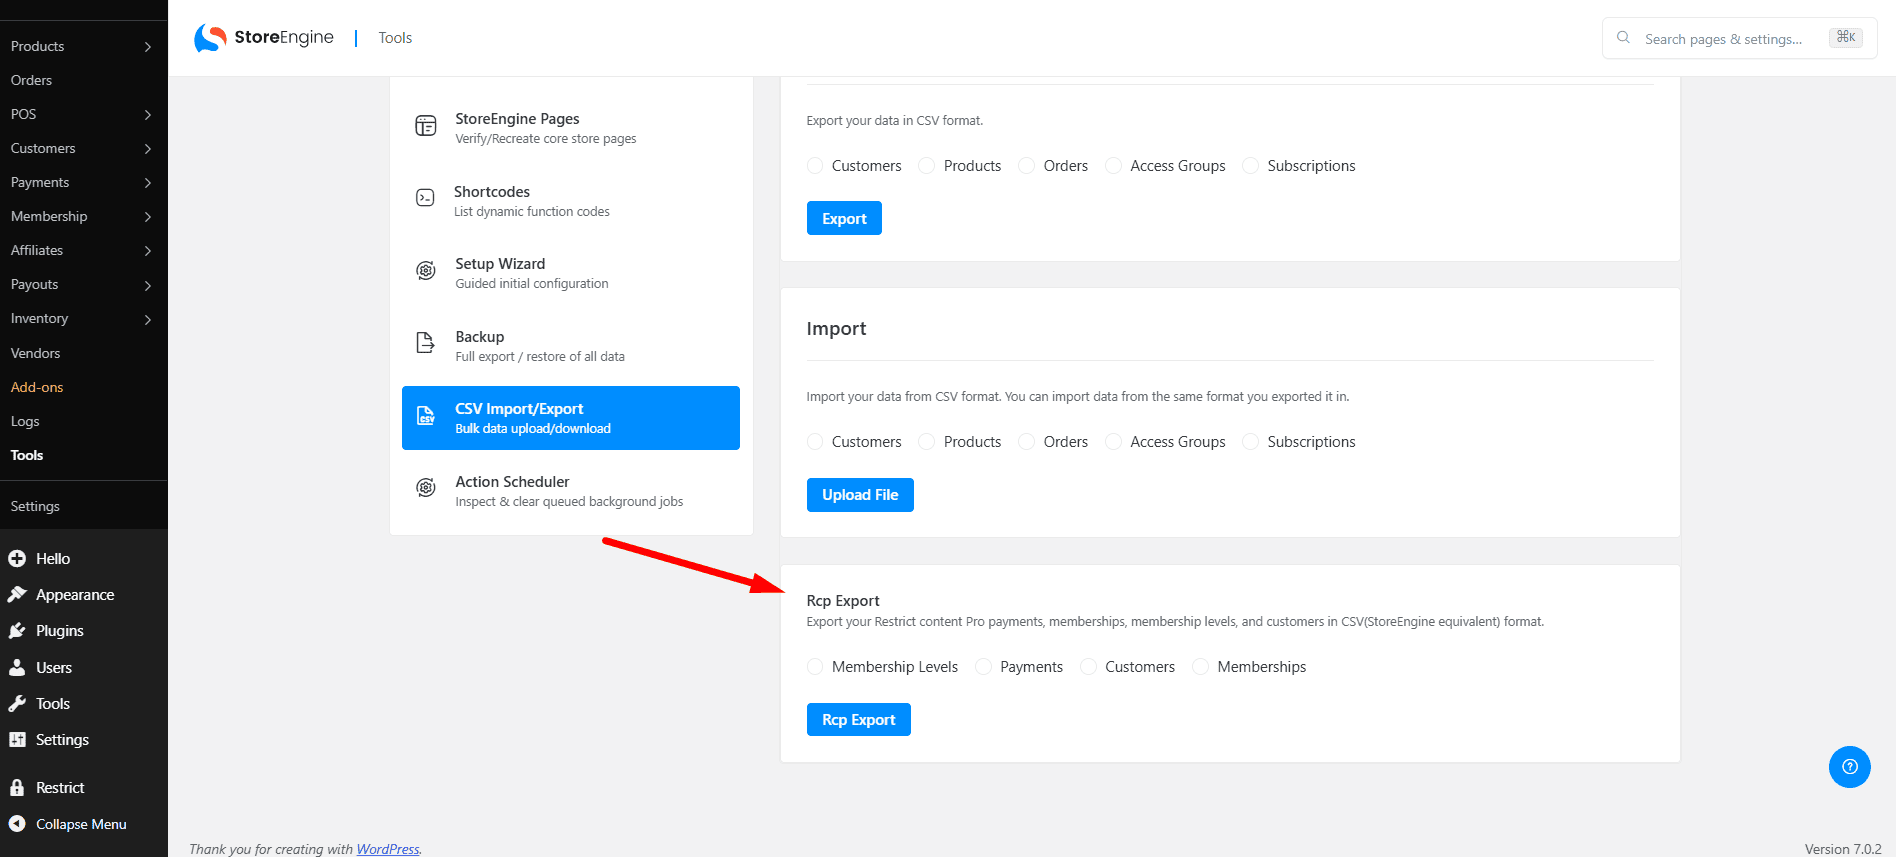Select Products radio under Import

click(x=927, y=442)
